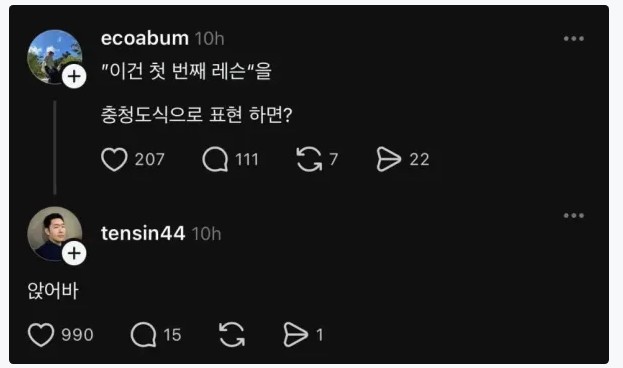The height and width of the screenshot is (368, 623).
Task: Open ecoabum's profile via the username
Action: pyautogui.click(x=145, y=39)
